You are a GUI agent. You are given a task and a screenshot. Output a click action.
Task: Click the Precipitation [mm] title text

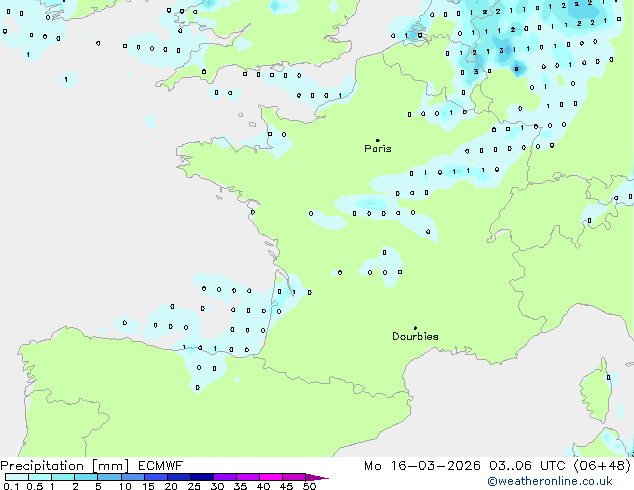pos(65,466)
